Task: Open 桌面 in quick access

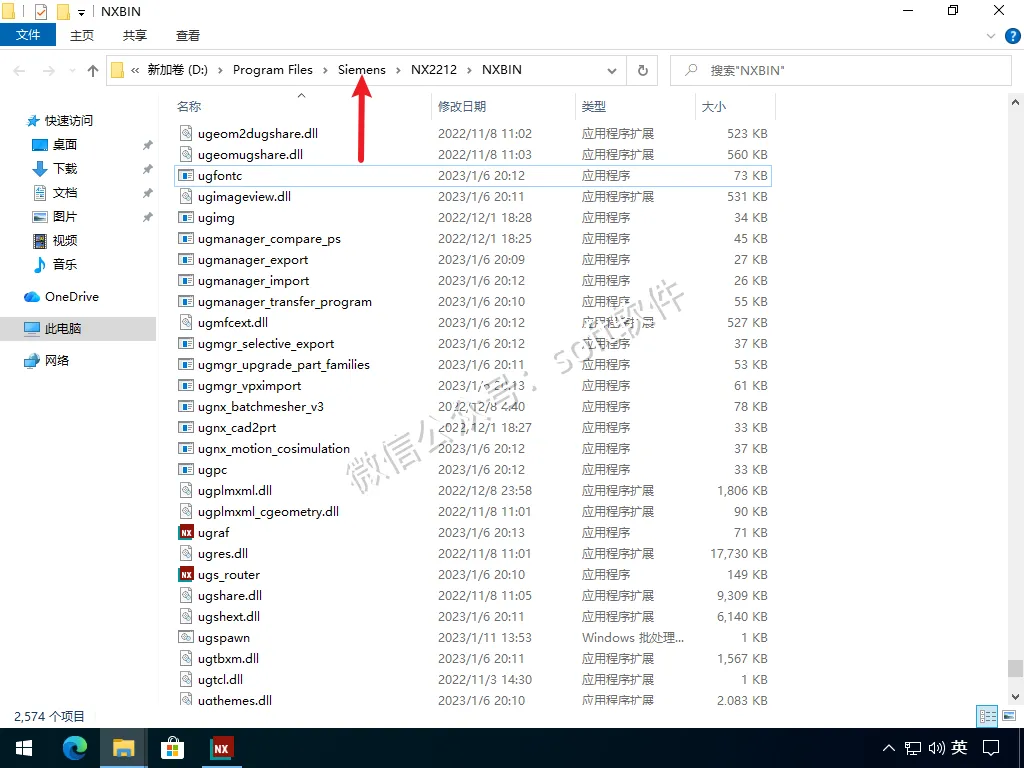Action: pos(65,144)
